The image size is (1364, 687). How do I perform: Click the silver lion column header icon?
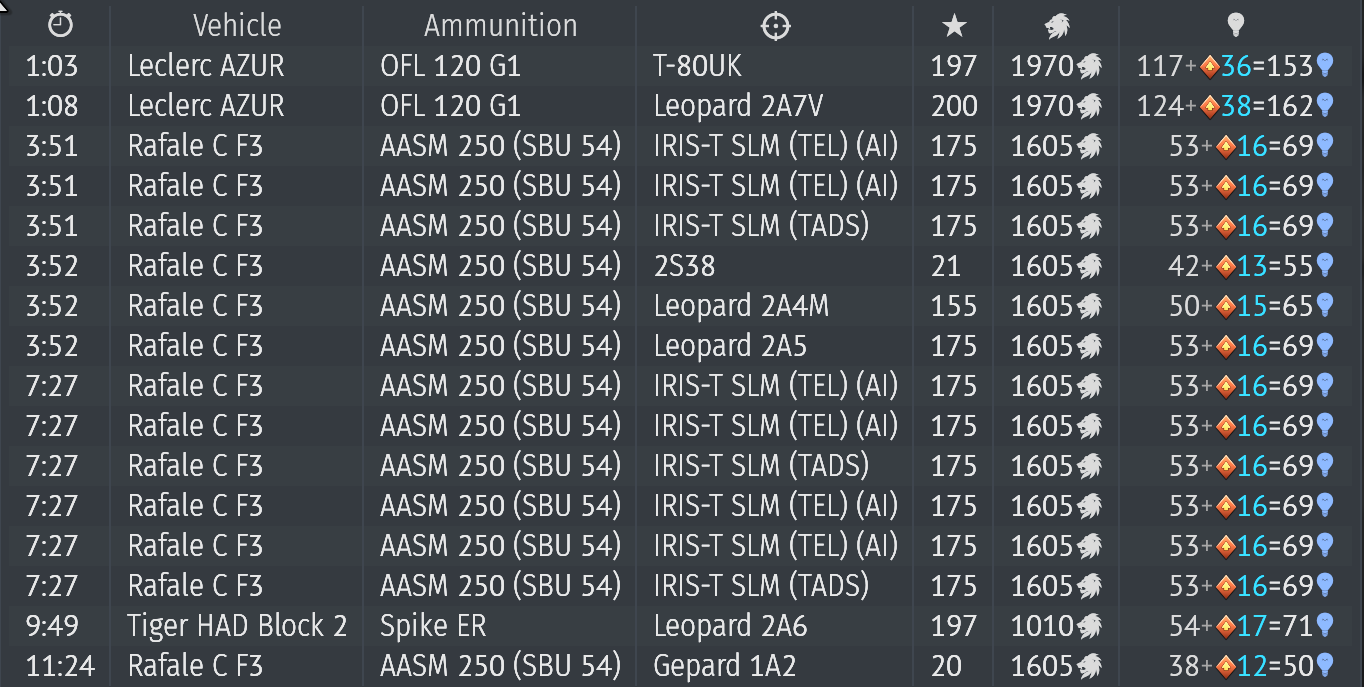pyautogui.click(x=1057, y=26)
